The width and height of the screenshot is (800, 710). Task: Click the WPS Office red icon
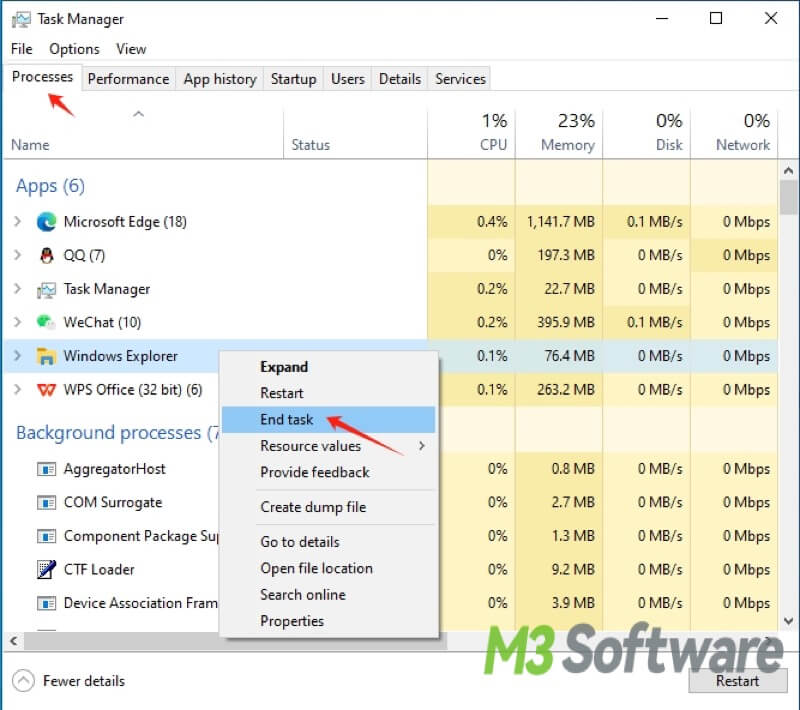(x=46, y=390)
